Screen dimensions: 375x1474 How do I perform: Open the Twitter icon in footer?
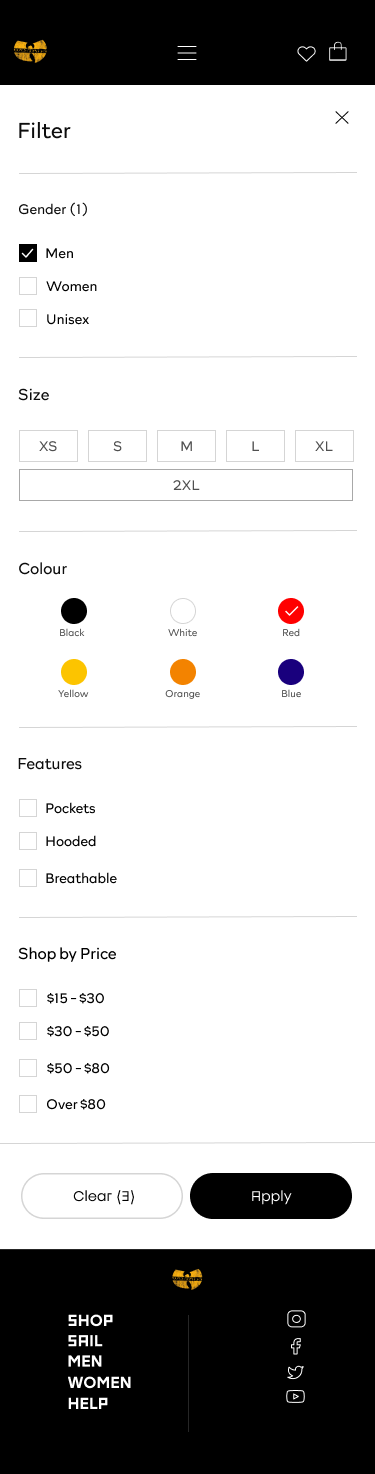[295, 1372]
